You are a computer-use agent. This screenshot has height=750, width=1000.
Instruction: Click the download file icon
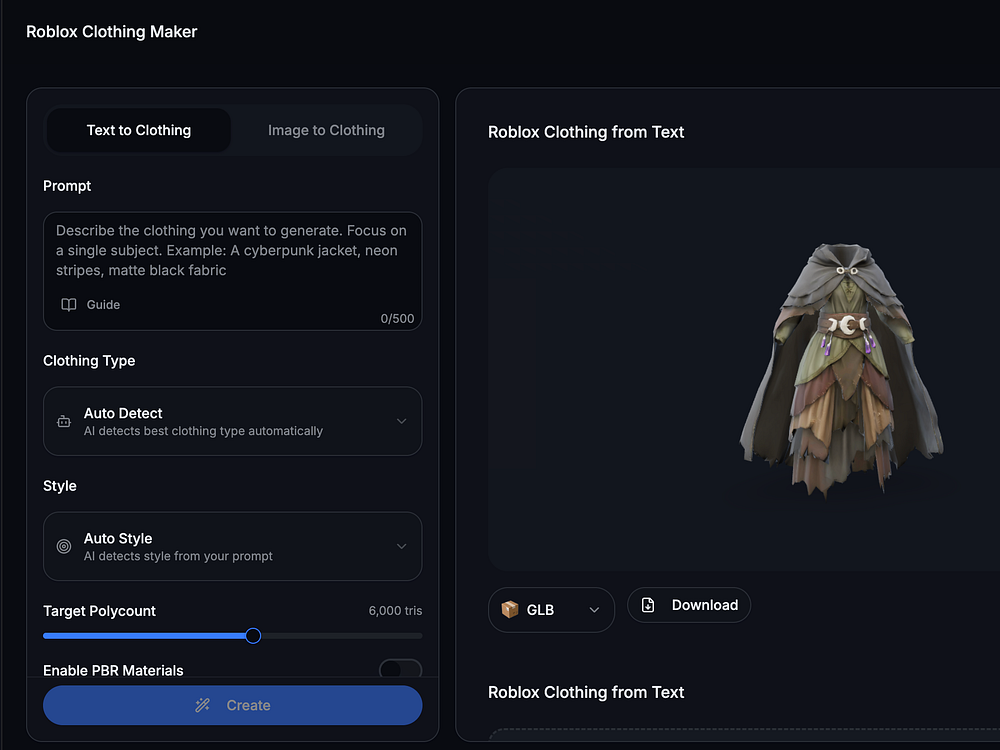[648, 605]
